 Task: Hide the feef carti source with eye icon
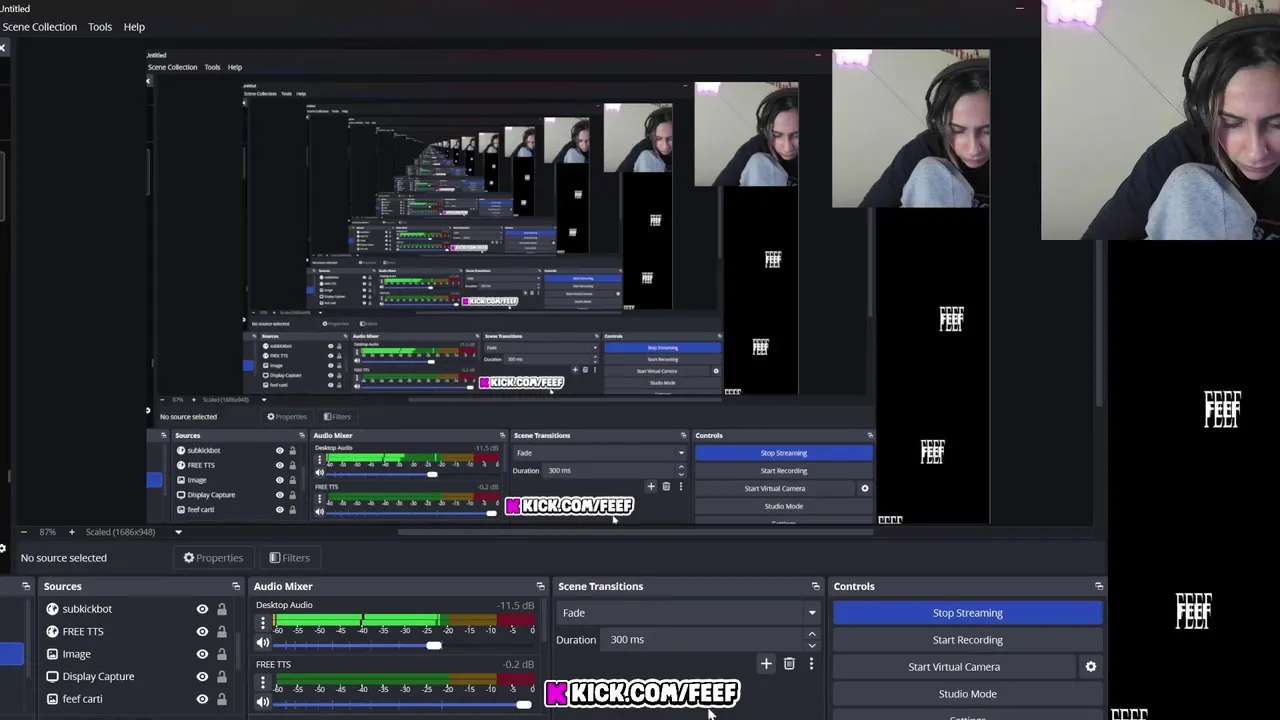pos(202,699)
